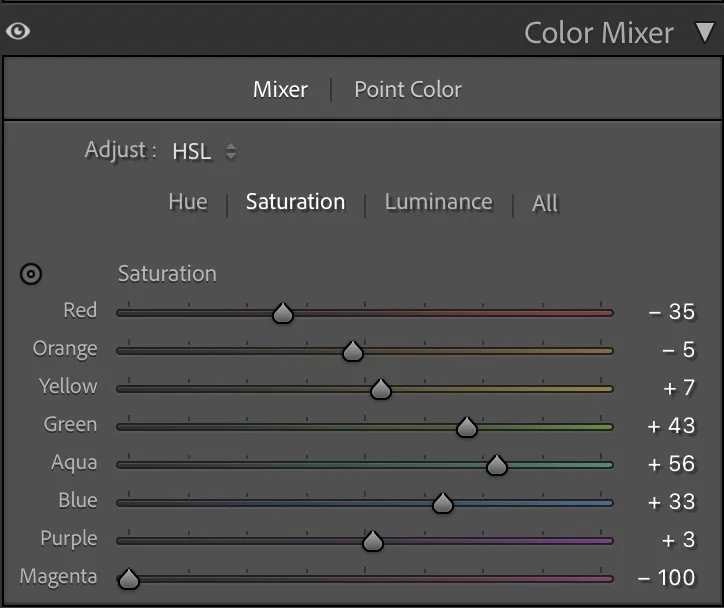Screen dimensions: 724x608
Task: Click the Orange saturation slider handle
Action: (353, 351)
